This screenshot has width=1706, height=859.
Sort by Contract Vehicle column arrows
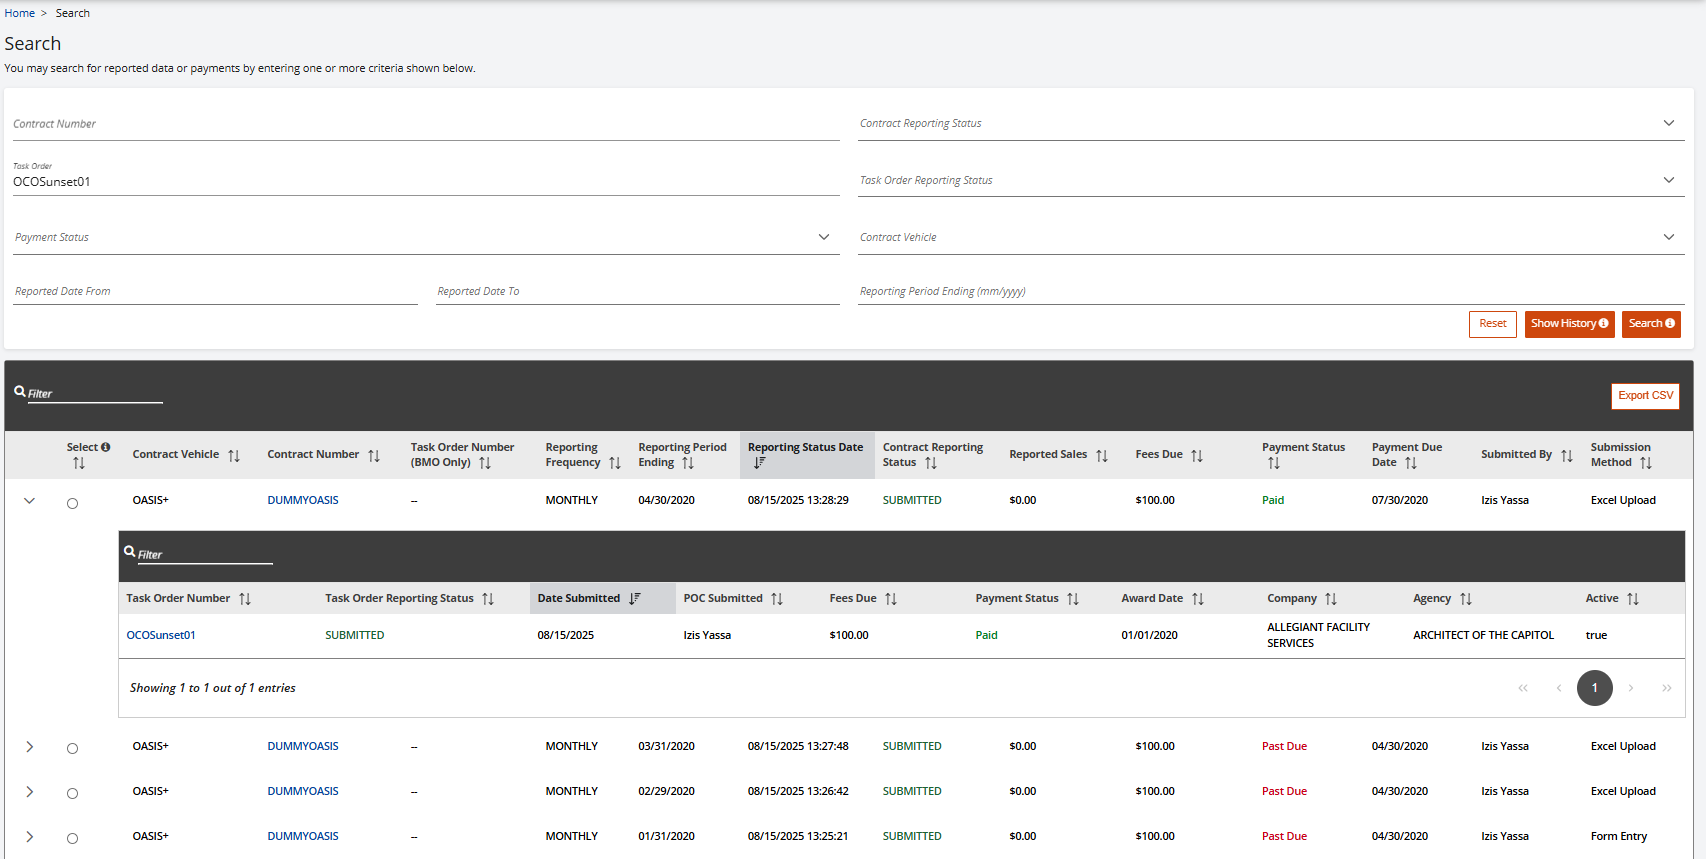(x=234, y=456)
